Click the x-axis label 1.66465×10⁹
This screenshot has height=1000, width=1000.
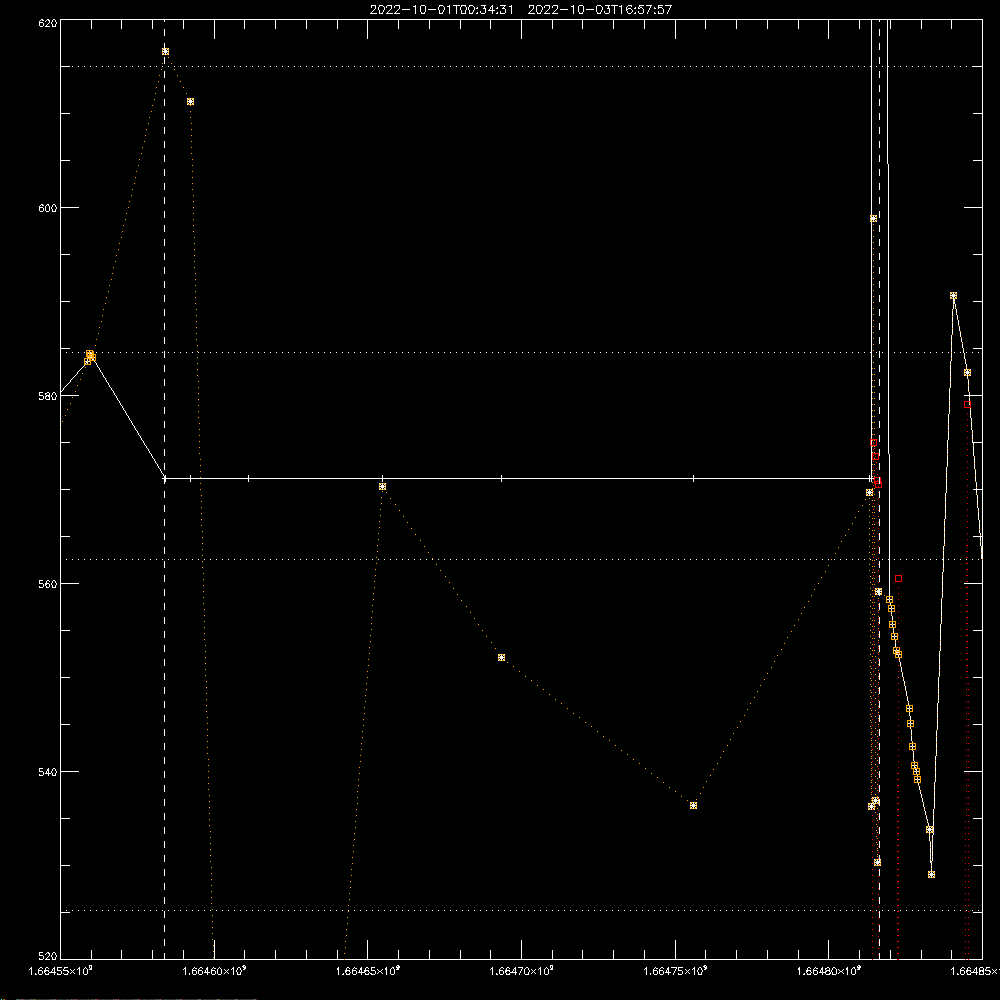click(x=368, y=971)
